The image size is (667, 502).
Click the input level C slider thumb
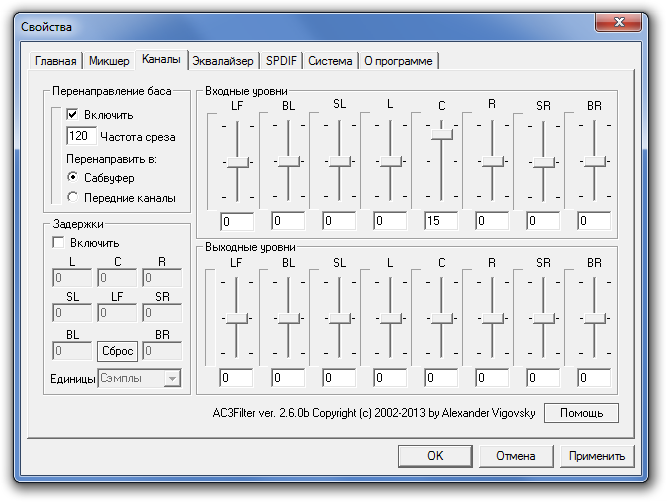442,135
